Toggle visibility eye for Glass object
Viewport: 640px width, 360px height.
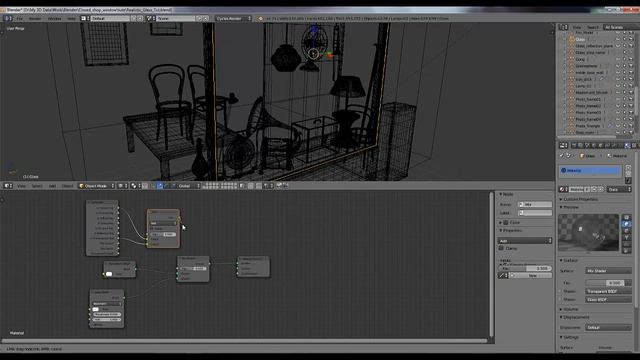tap(618, 40)
